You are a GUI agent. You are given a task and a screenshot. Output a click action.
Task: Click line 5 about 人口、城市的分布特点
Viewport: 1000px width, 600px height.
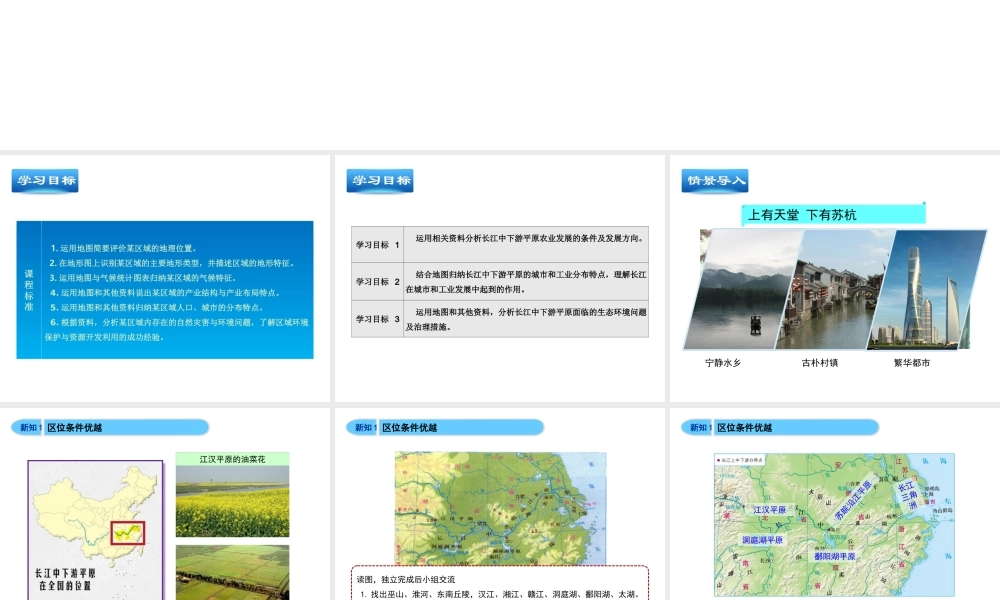pyautogui.click(x=158, y=307)
